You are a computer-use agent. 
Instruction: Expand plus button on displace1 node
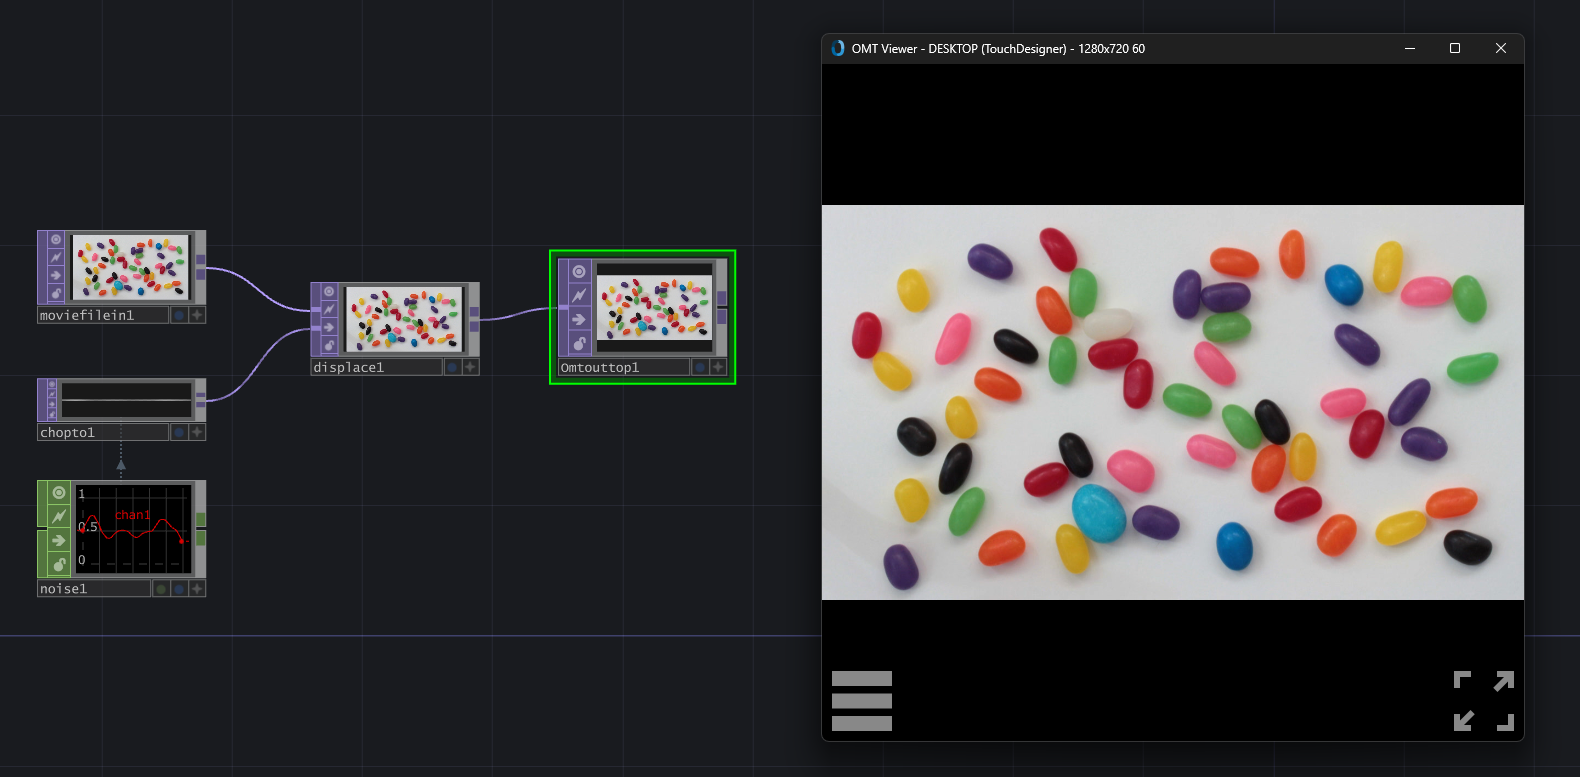point(470,367)
